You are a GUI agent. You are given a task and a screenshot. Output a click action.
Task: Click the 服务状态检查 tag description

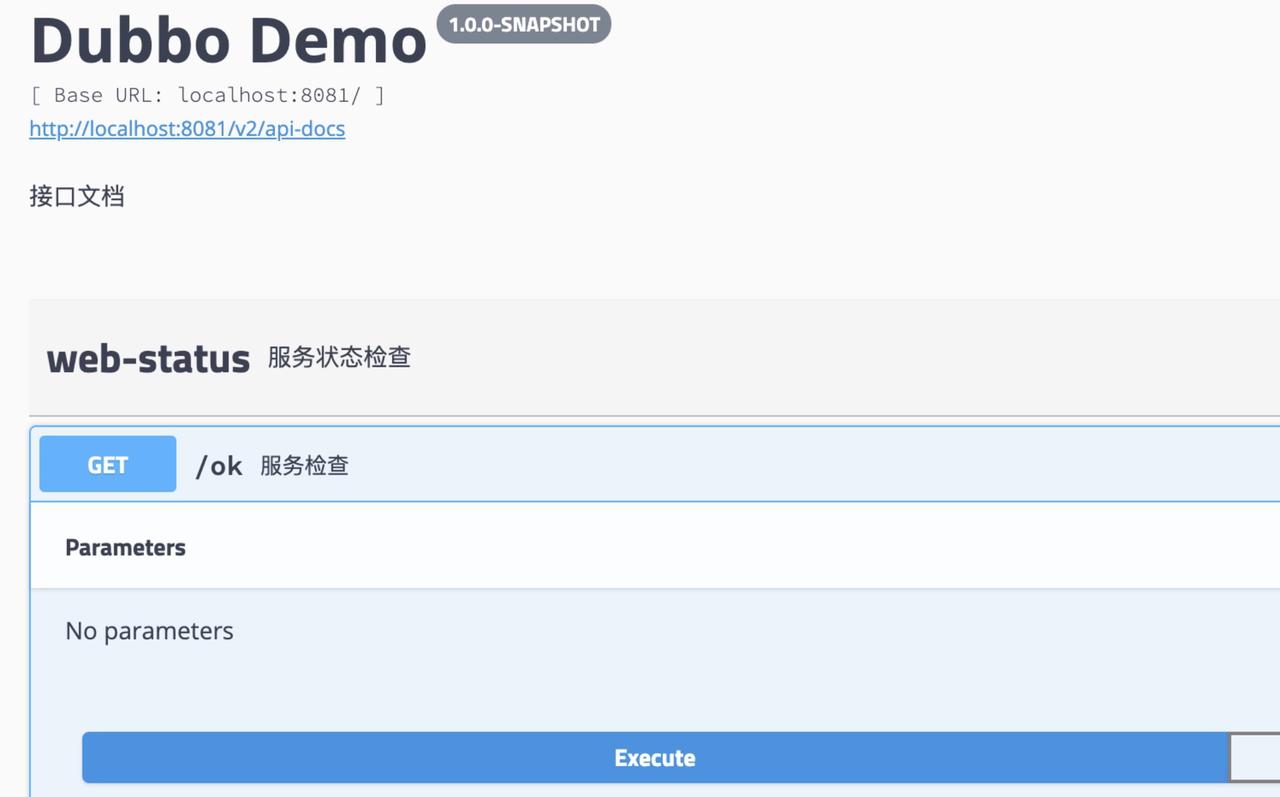pyautogui.click(x=339, y=358)
